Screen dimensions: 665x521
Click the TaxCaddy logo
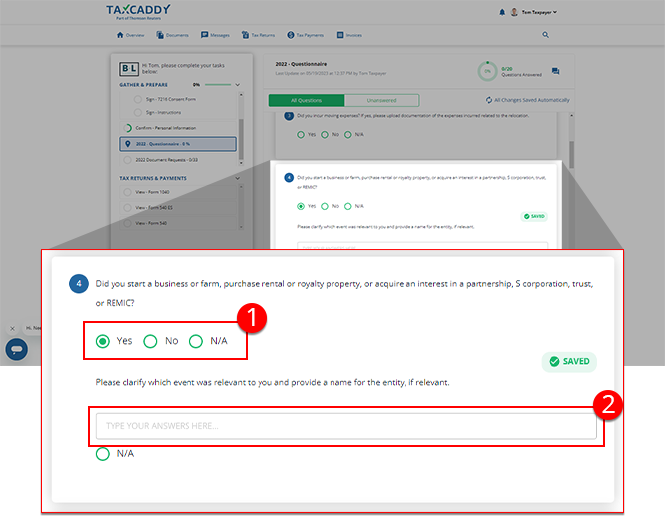138,11
